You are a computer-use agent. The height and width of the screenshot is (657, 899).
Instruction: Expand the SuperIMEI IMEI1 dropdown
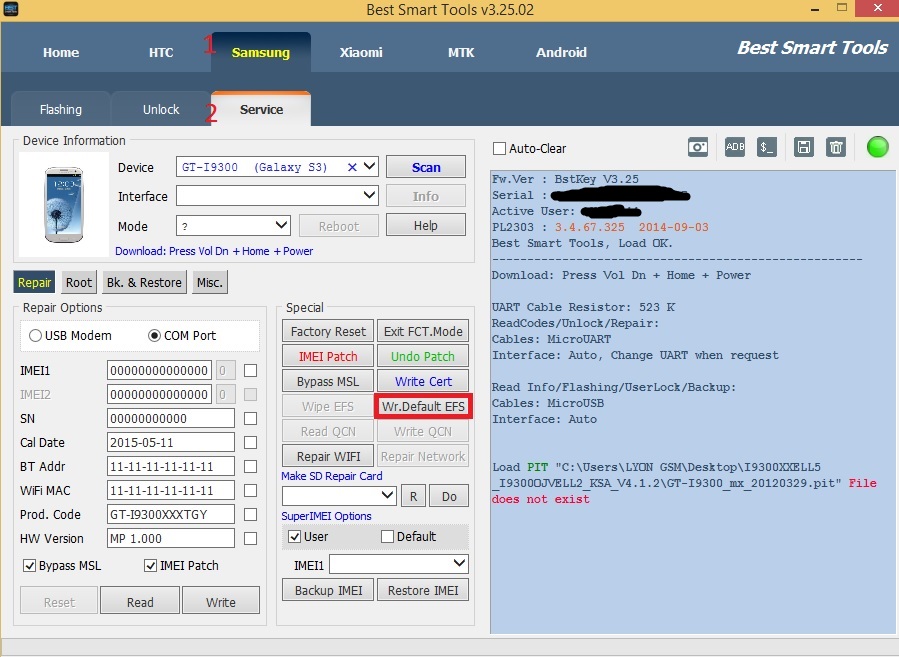coord(459,564)
